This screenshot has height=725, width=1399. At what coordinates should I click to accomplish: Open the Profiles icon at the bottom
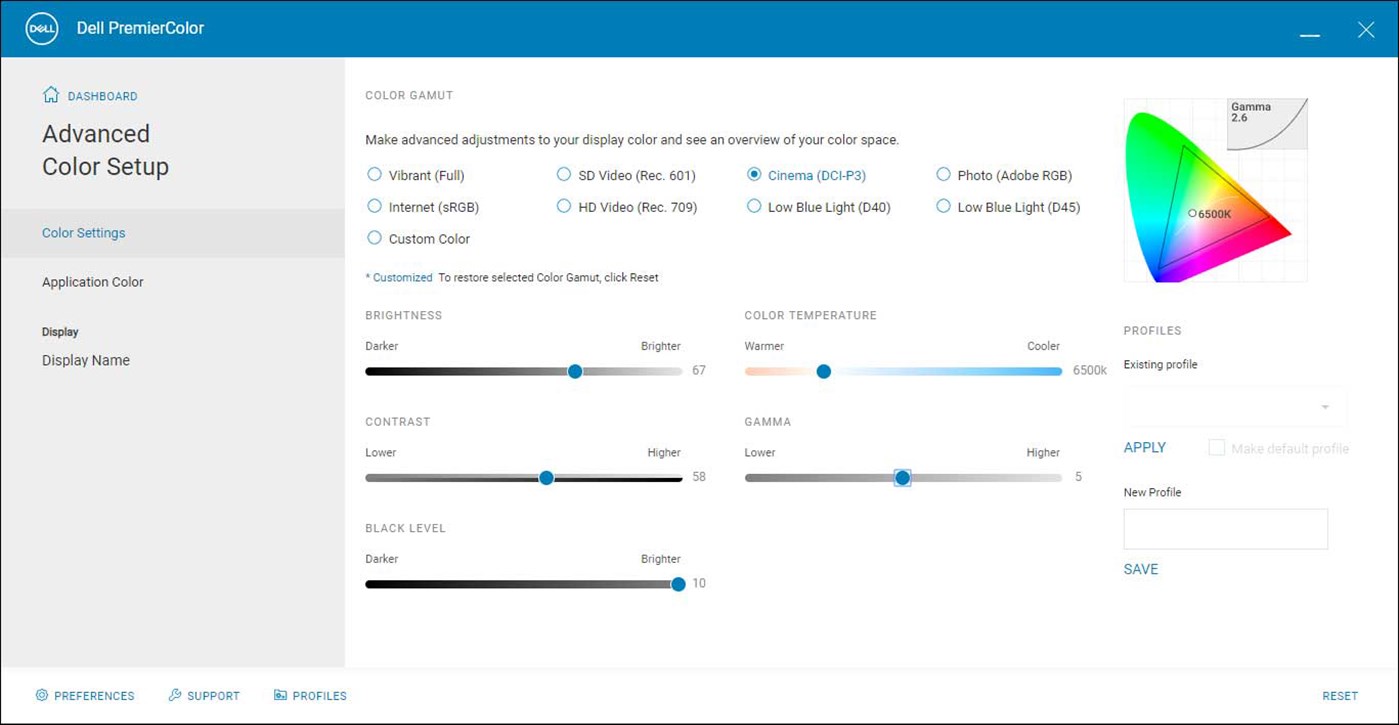click(x=278, y=694)
